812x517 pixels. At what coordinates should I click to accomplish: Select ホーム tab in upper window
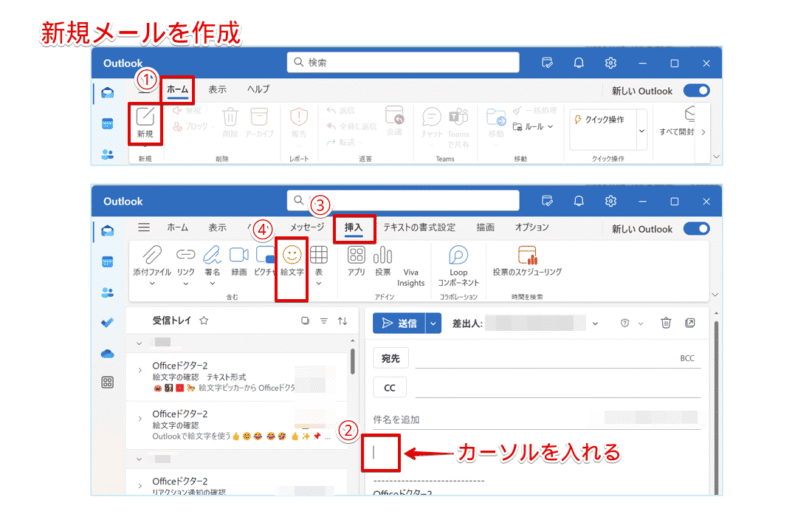178,89
